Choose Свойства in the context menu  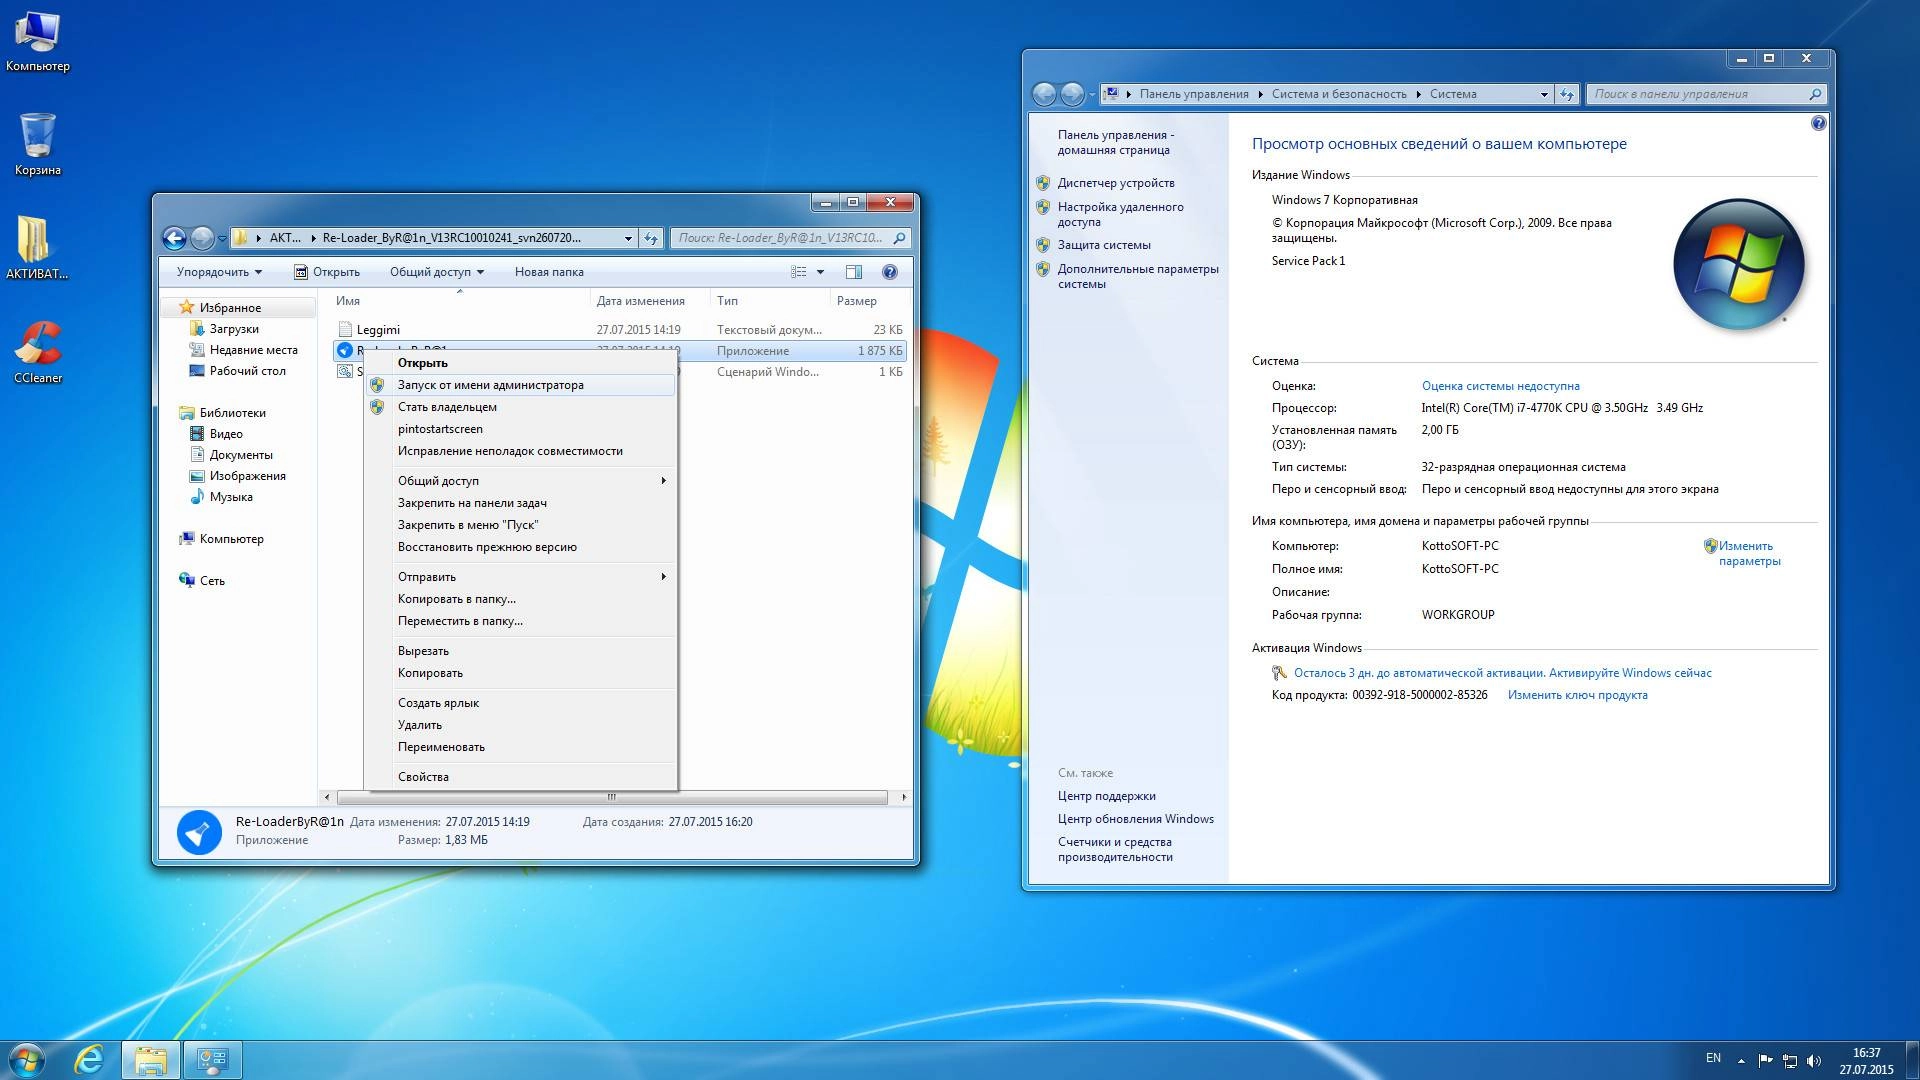coord(521,777)
